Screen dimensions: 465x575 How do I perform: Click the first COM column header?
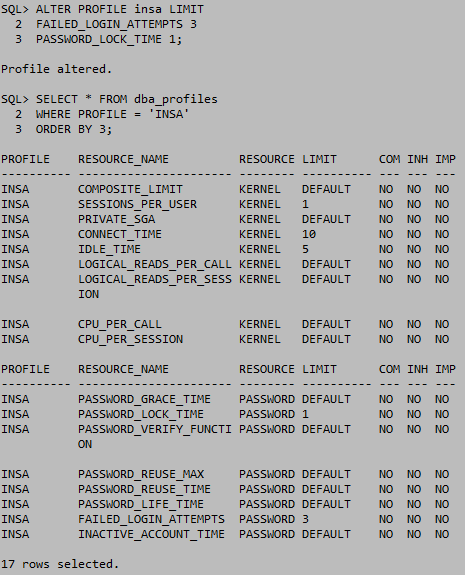(389, 159)
